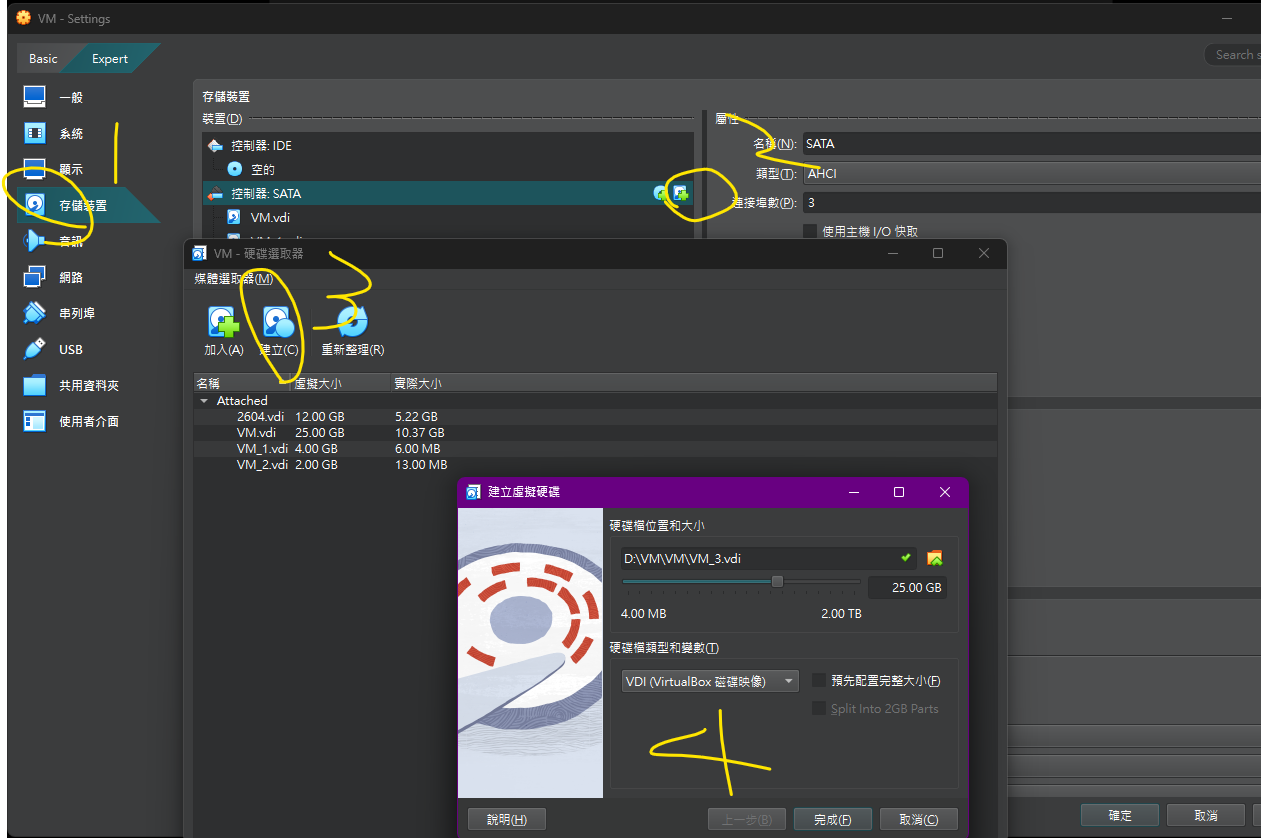Select the 2604.vdi row in disk list
The width and height of the screenshot is (1261, 838).
coord(595,416)
